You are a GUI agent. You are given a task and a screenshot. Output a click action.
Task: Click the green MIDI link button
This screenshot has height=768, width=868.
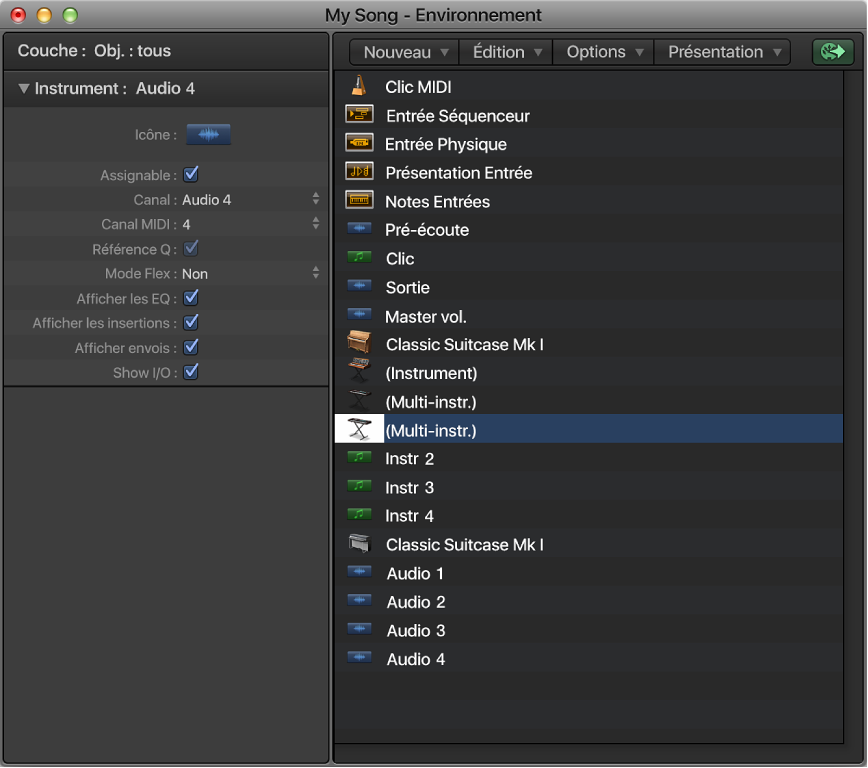point(833,52)
